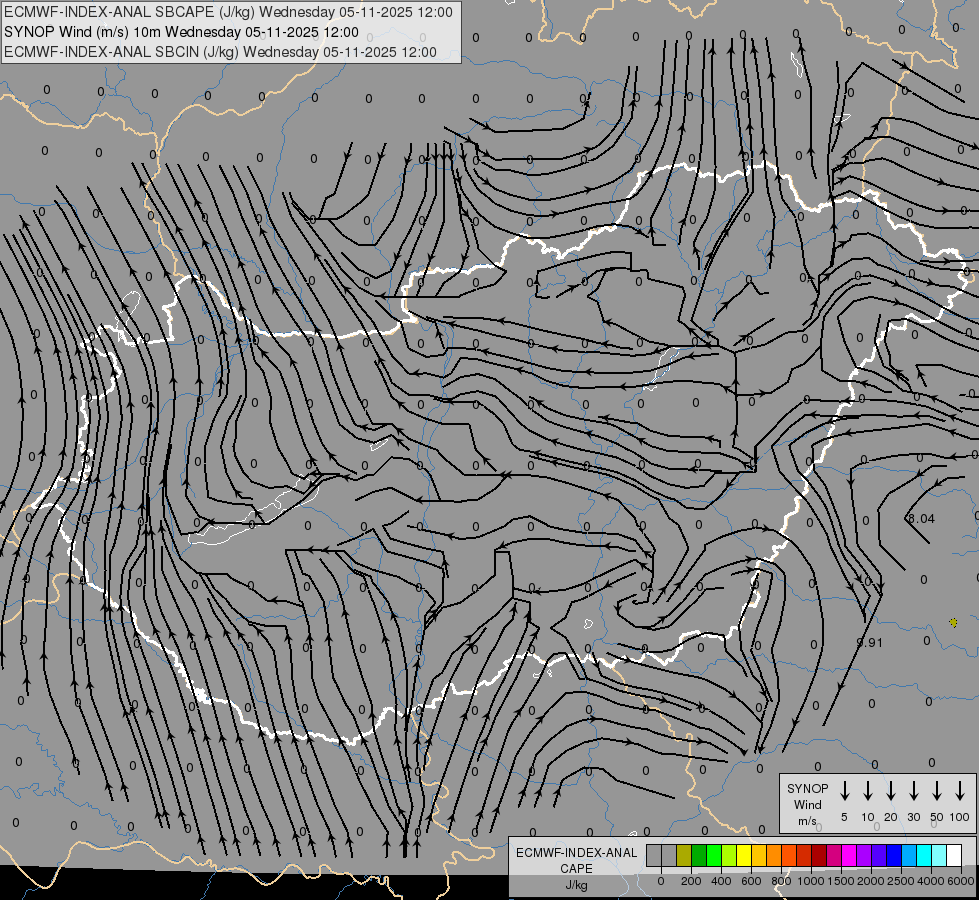
Task: Pick the pale cyan CAPE legend swatch
Action: (939, 855)
